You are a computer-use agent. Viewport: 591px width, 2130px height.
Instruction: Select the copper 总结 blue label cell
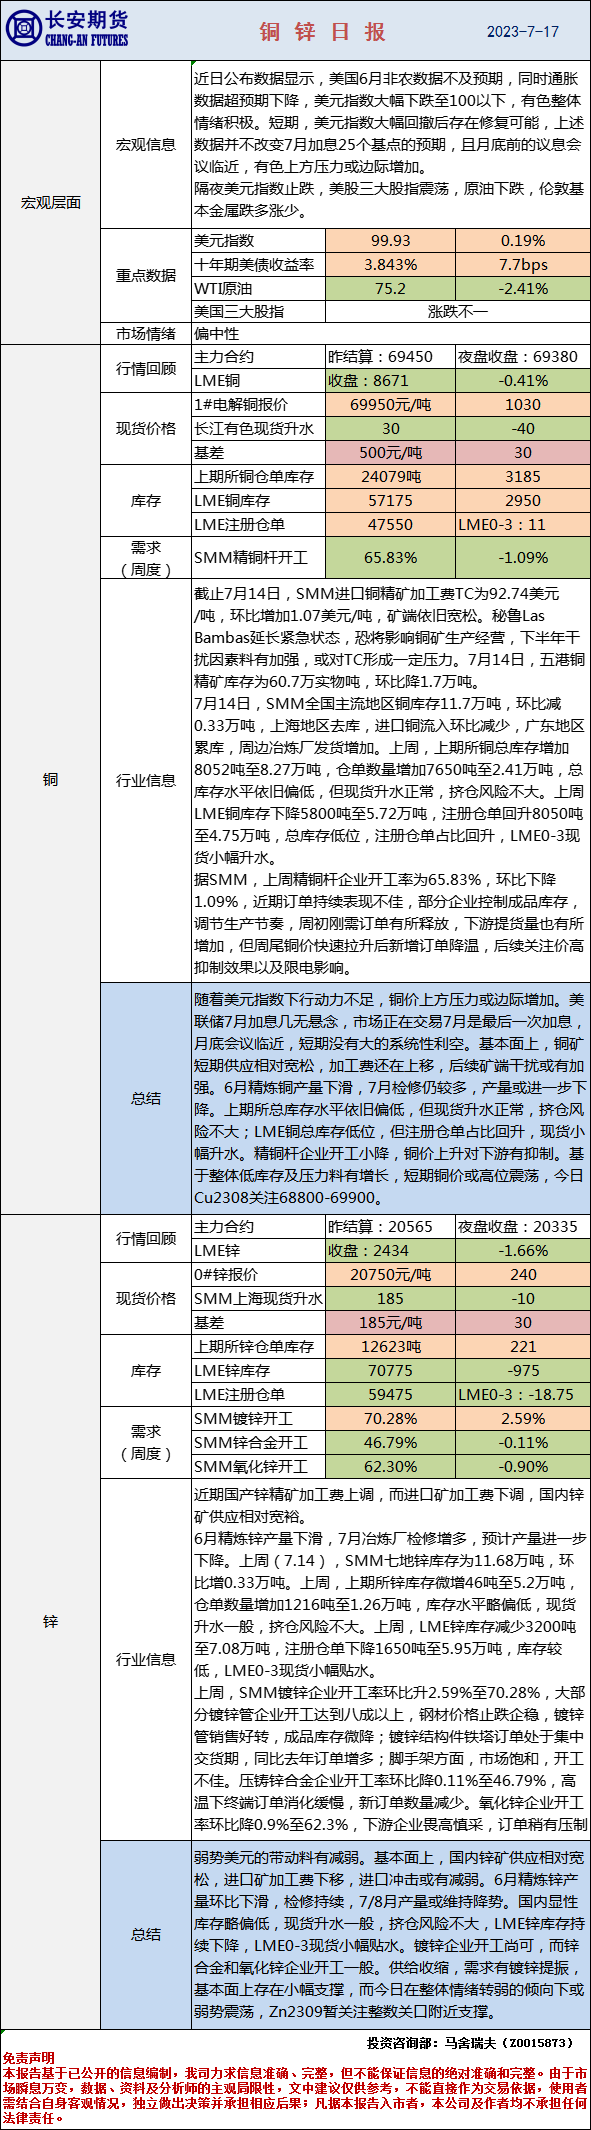point(146,1098)
